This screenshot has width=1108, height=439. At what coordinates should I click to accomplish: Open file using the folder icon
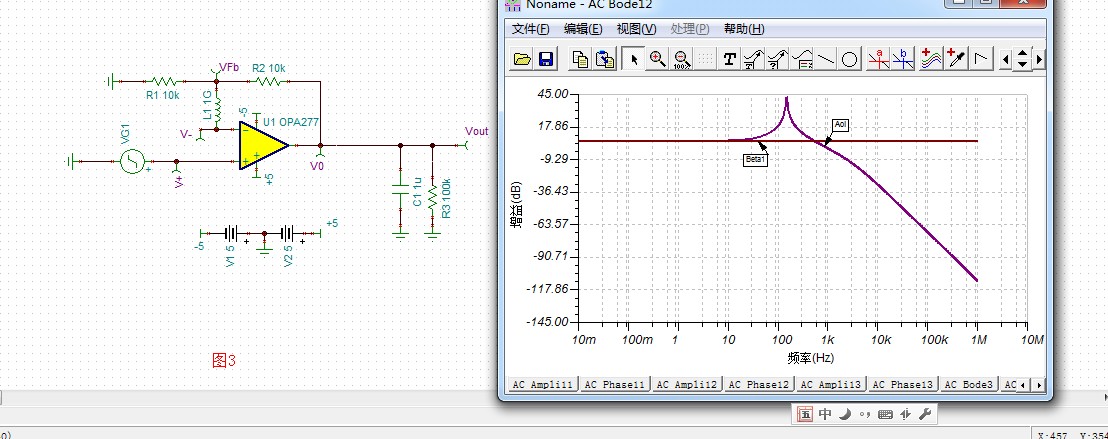point(522,59)
